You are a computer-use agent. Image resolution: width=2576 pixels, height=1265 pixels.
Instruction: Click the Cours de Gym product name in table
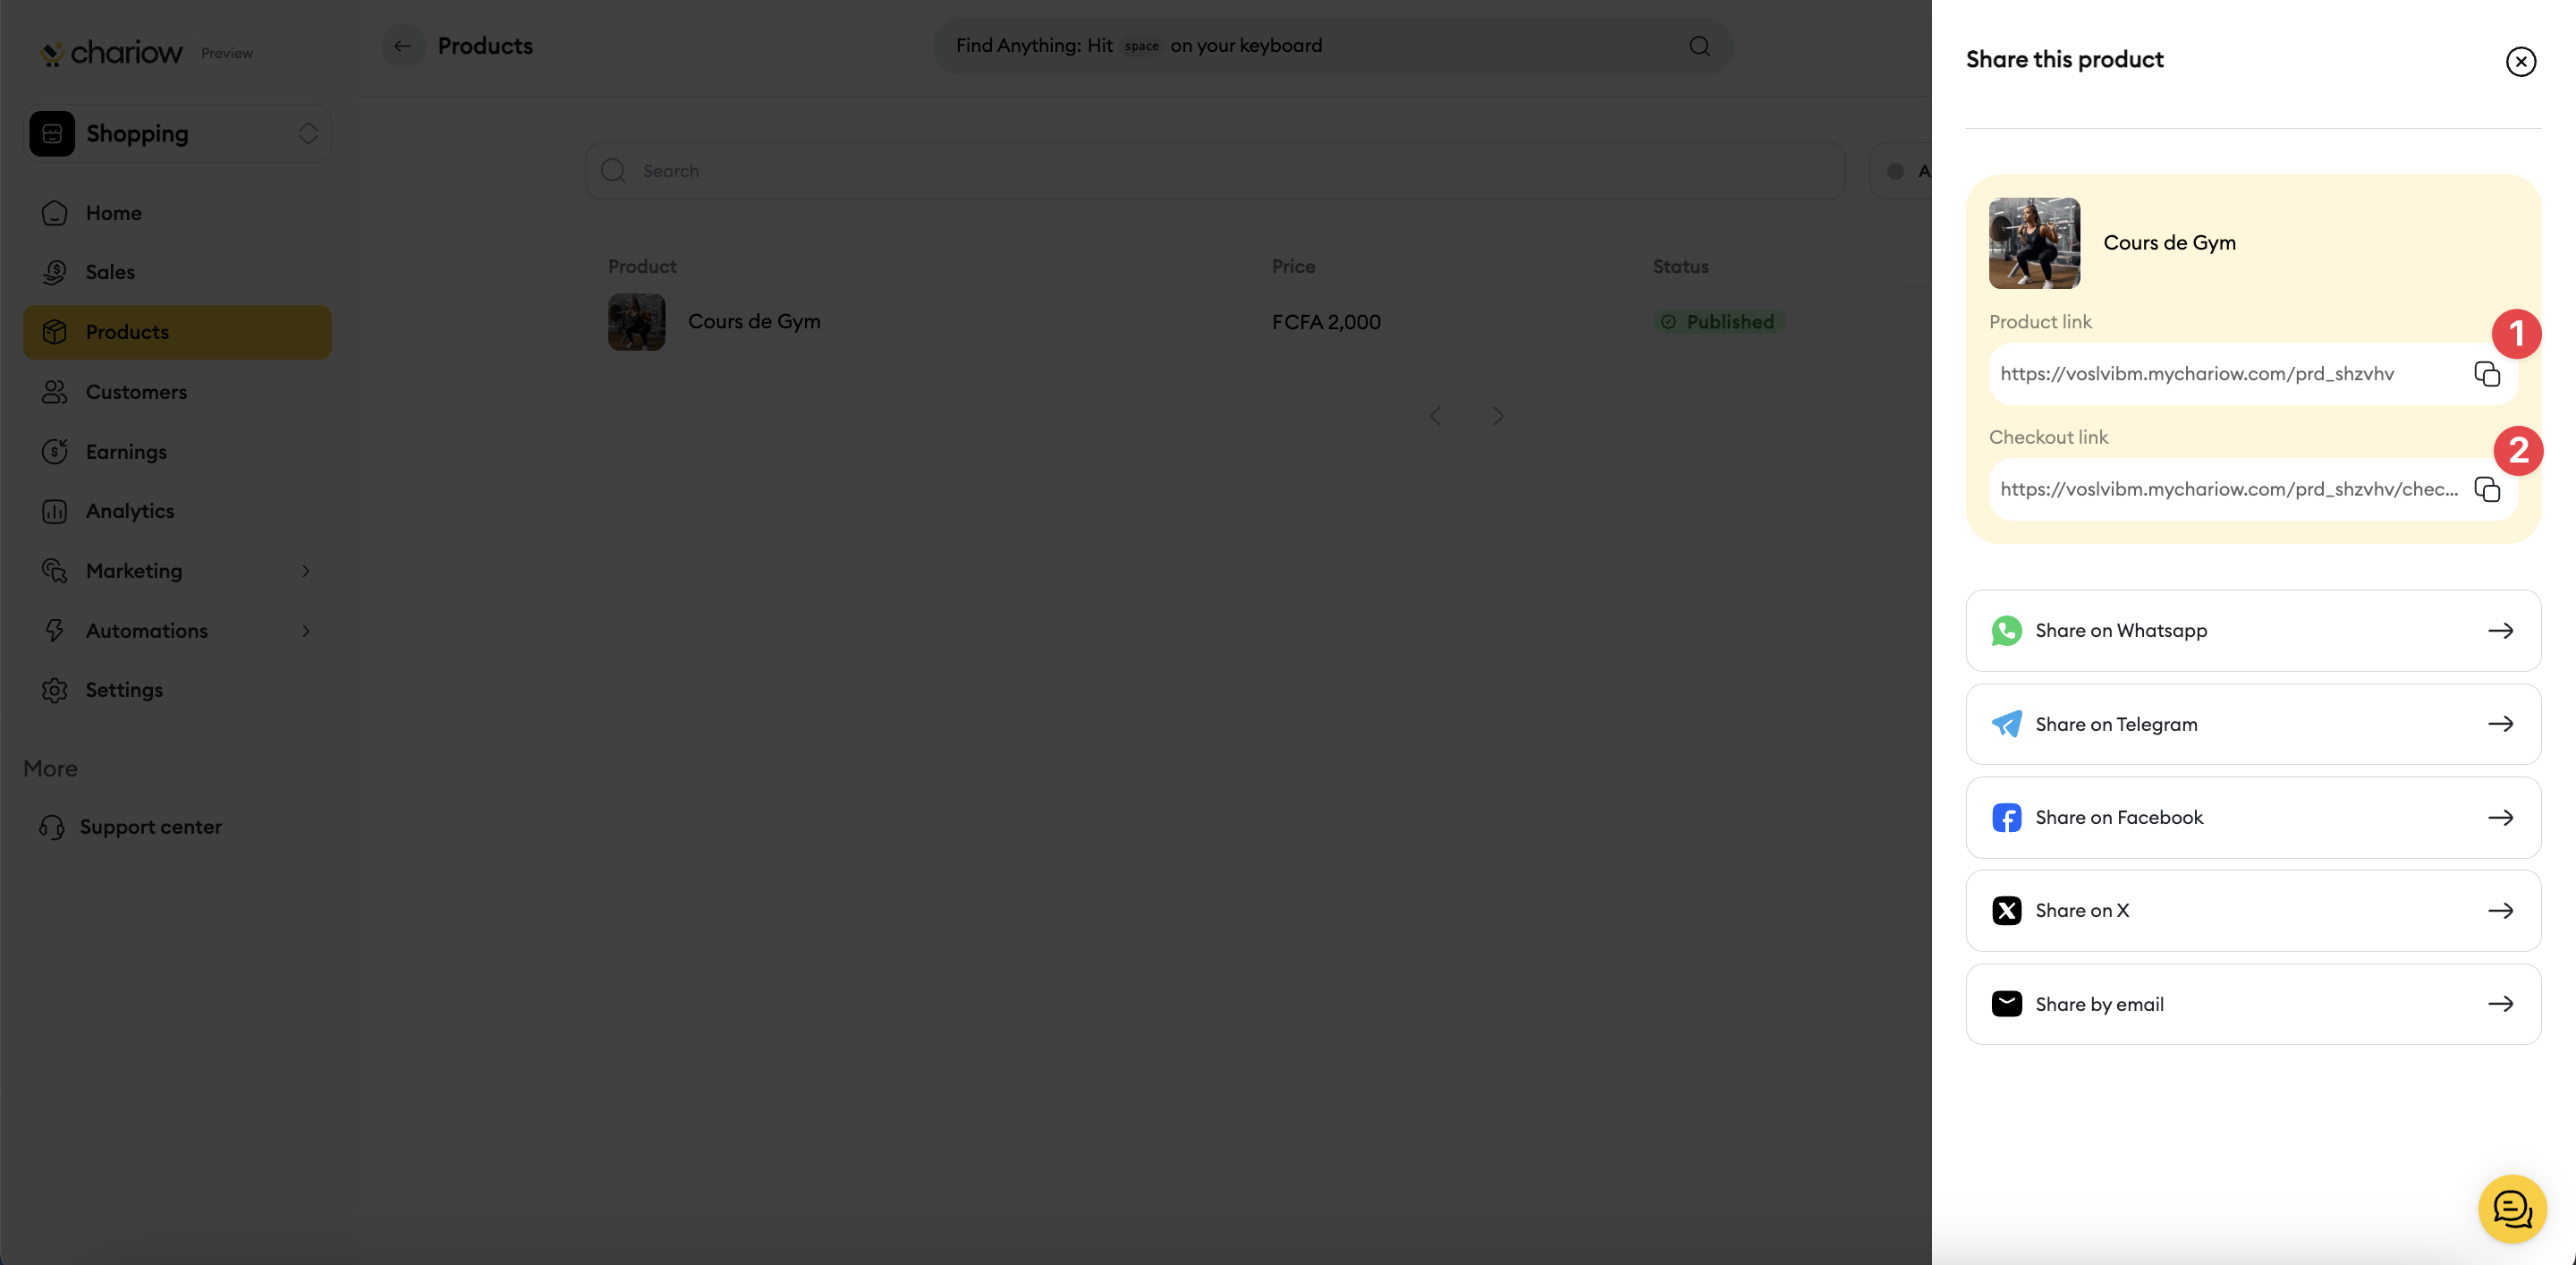tap(754, 322)
